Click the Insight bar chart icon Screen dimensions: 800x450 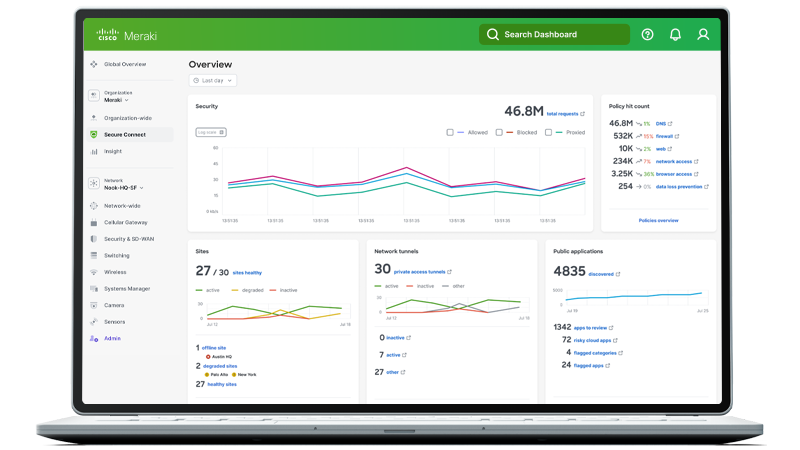click(x=93, y=152)
